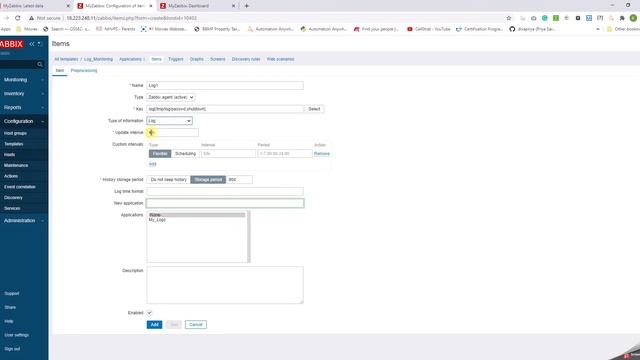The width and height of the screenshot is (640, 360).
Task: Click the Select button beside Key
Action: [314, 109]
